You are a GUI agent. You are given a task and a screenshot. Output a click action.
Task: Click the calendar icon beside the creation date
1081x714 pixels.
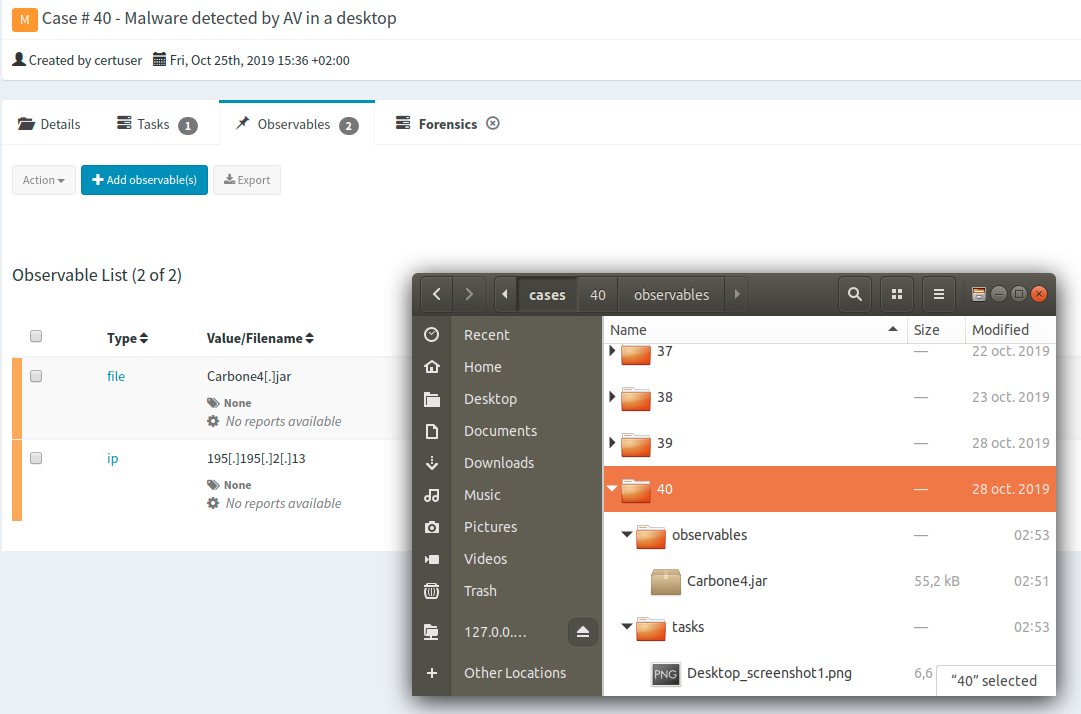[156, 60]
